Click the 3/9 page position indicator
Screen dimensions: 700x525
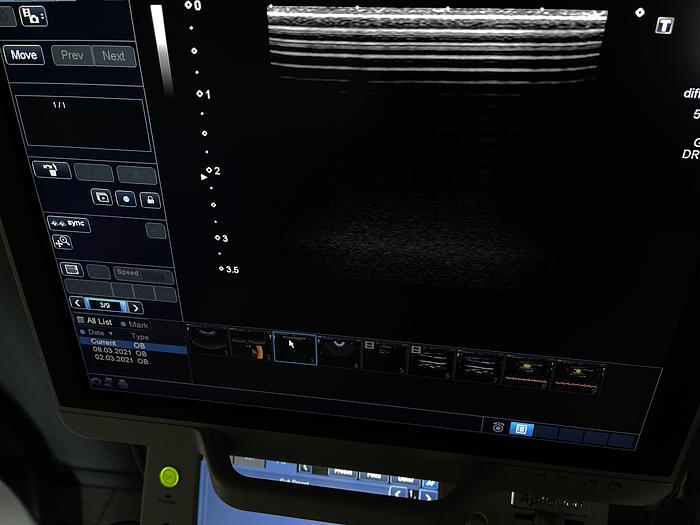click(x=106, y=306)
